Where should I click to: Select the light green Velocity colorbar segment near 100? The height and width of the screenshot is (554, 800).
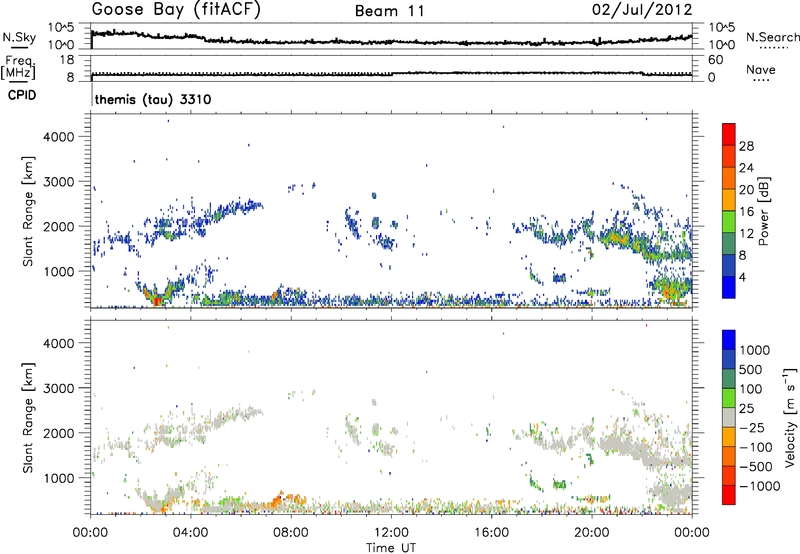(x=729, y=398)
